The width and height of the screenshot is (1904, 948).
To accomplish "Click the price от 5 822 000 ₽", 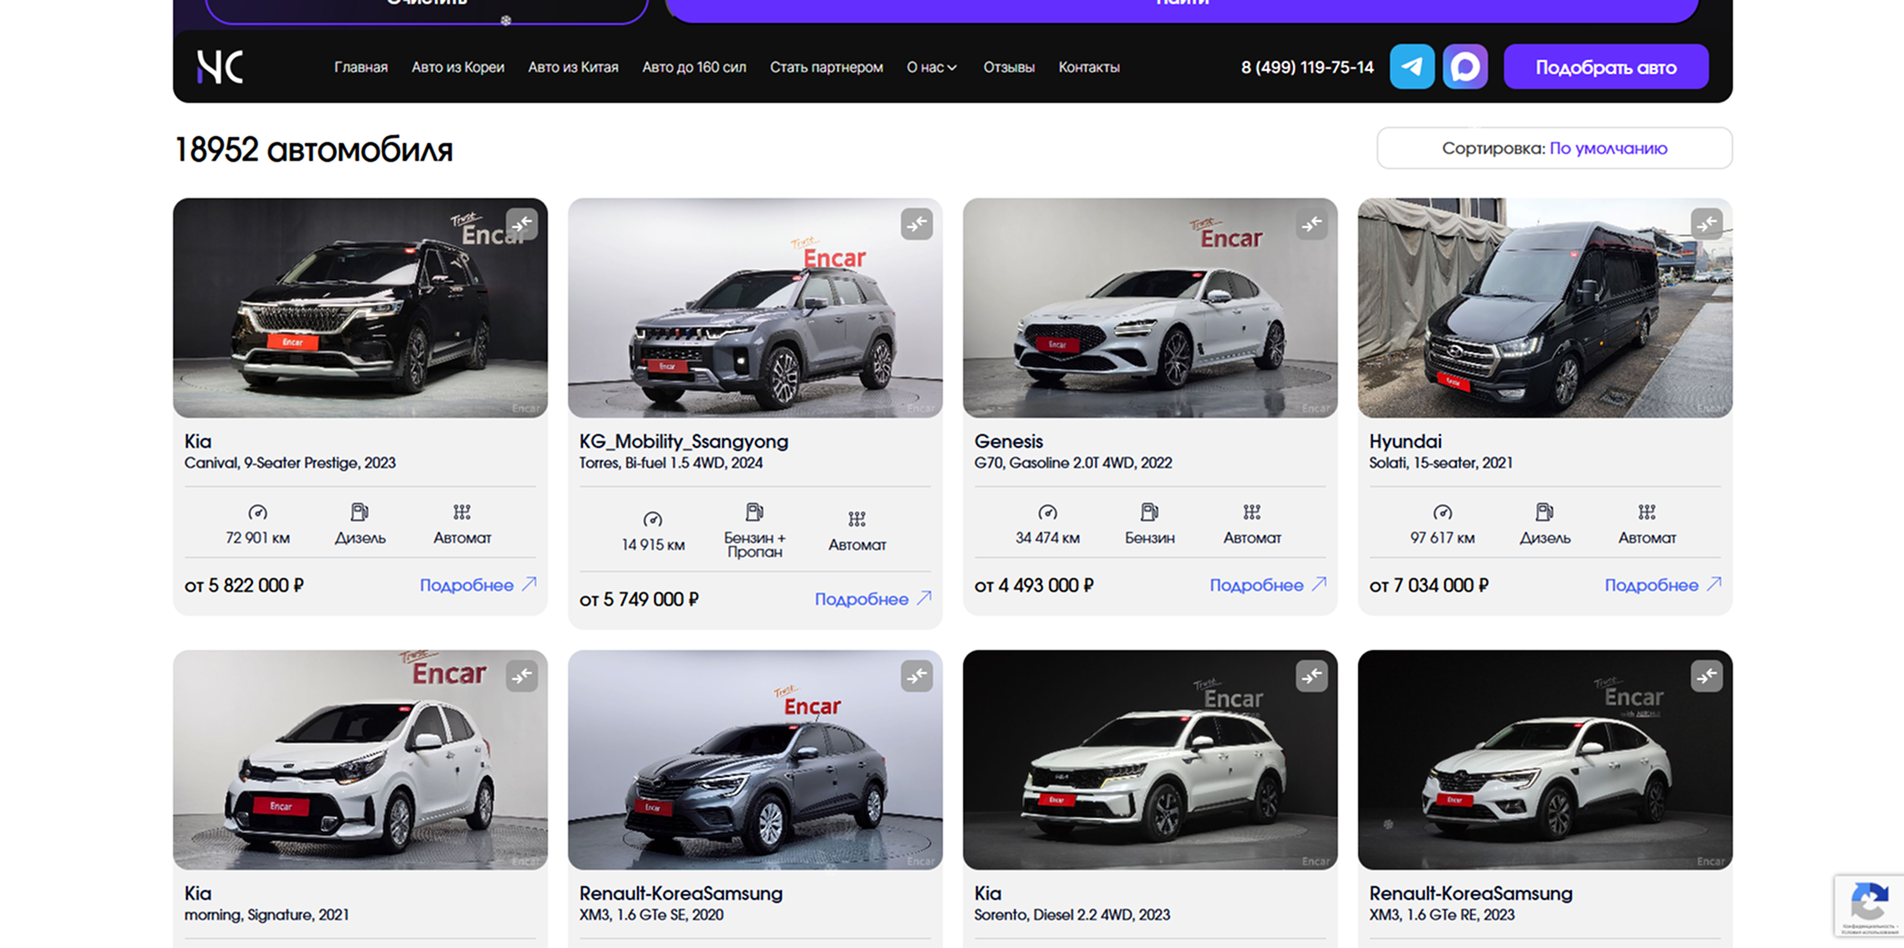I will click(244, 585).
